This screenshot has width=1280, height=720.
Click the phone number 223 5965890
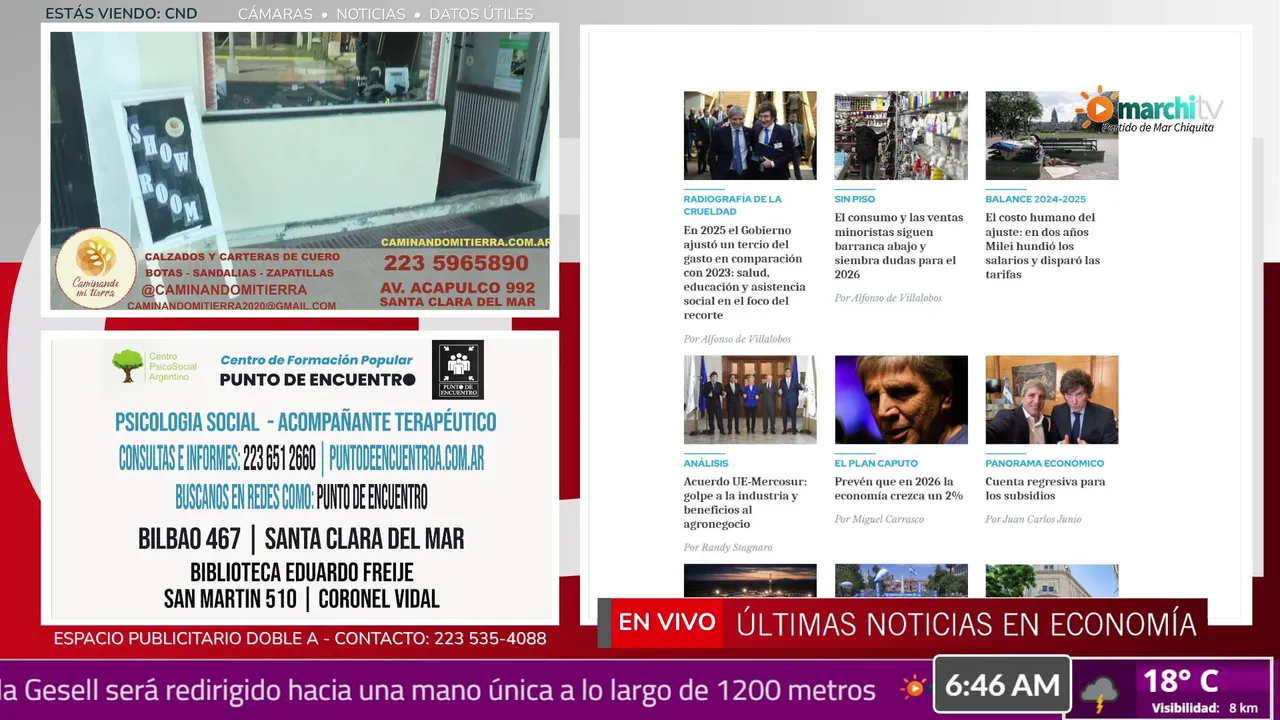(x=456, y=264)
